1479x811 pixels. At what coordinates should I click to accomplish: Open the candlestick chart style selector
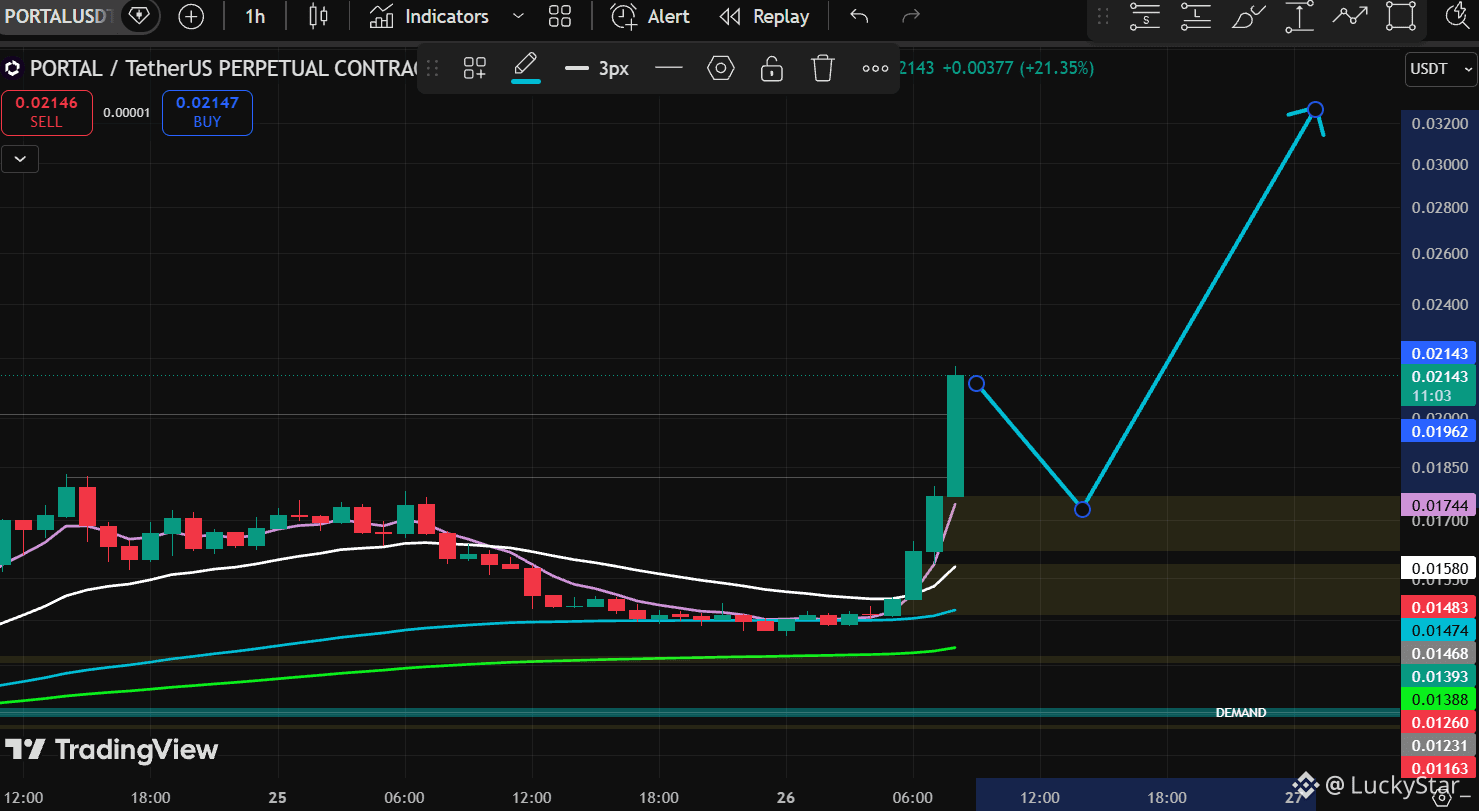pyautogui.click(x=318, y=16)
